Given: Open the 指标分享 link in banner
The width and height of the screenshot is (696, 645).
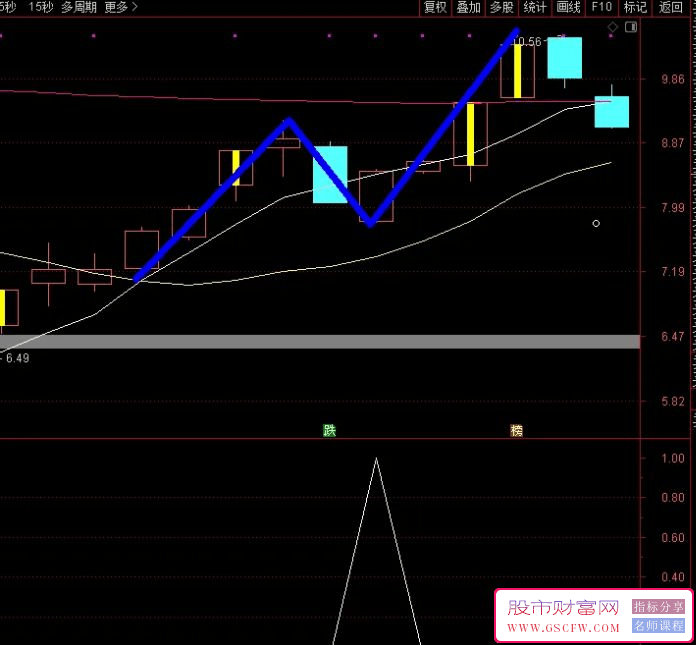Looking at the screenshot, I should (659, 606).
